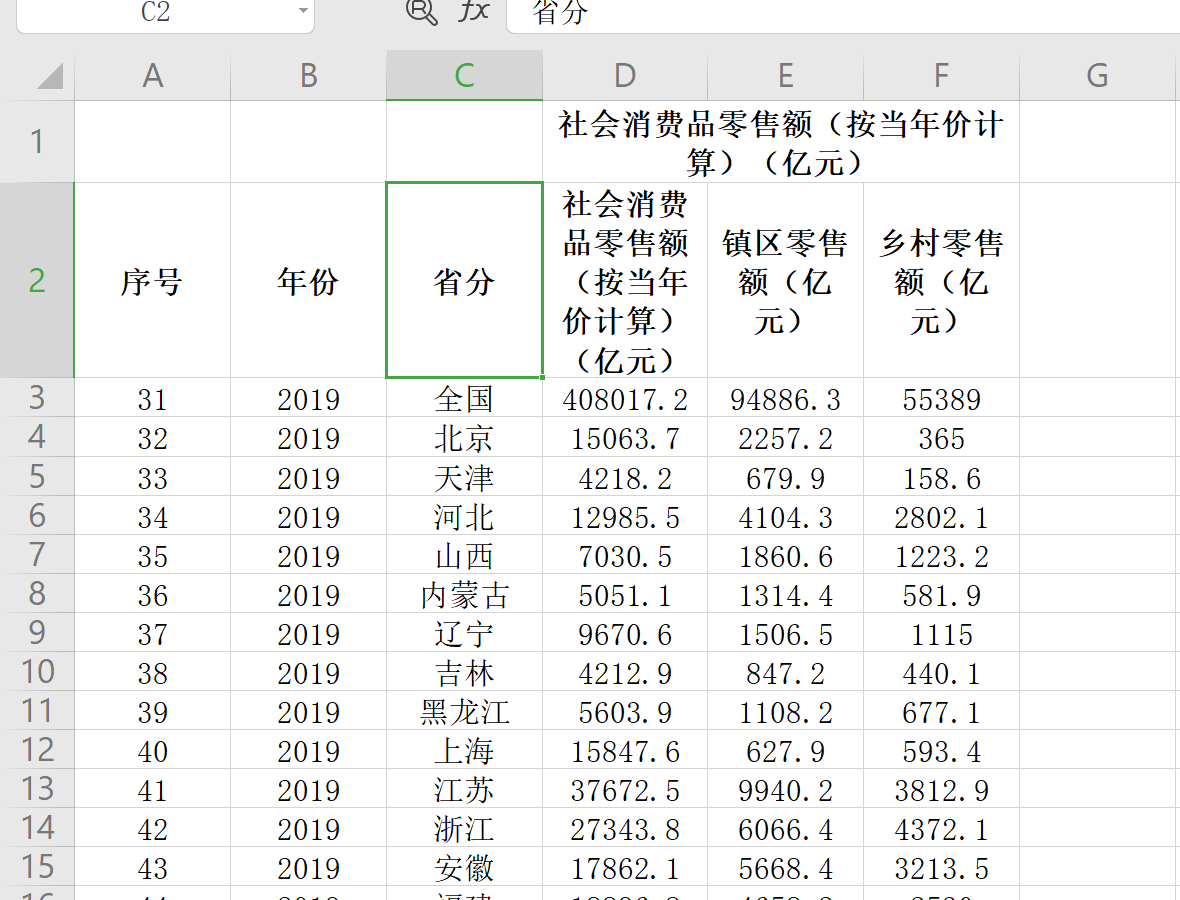Viewport: 1180px width, 900px height.
Task: Click the cell 吉林
Action: click(464, 672)
